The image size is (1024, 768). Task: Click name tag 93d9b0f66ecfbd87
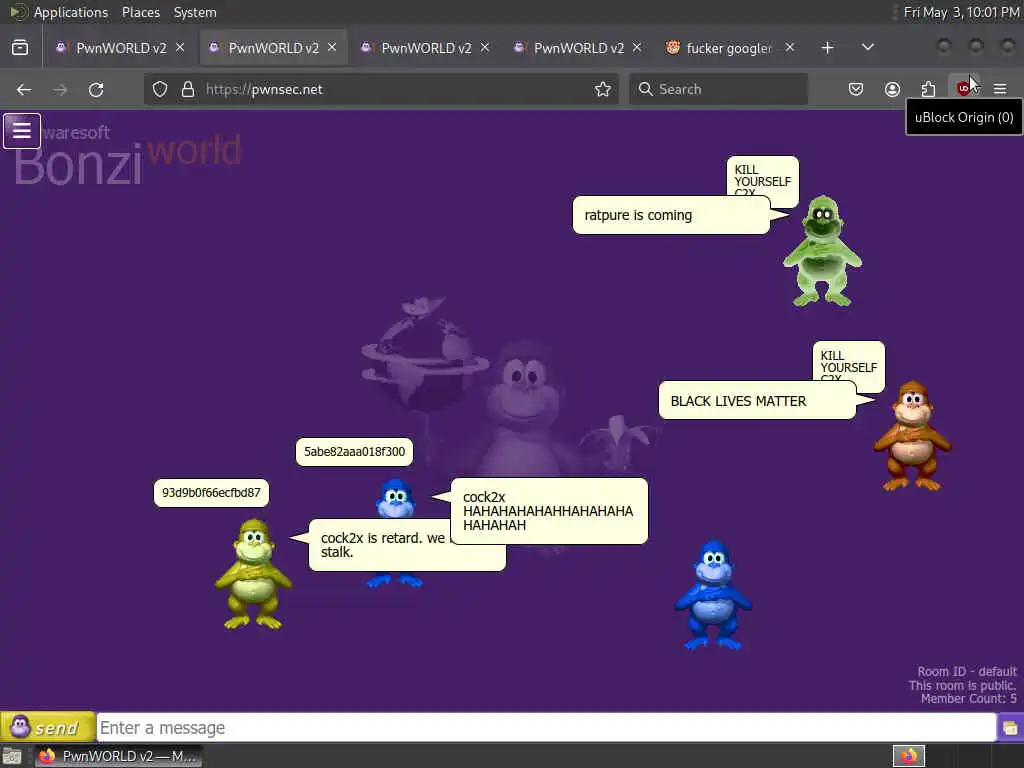click(211, 493)
